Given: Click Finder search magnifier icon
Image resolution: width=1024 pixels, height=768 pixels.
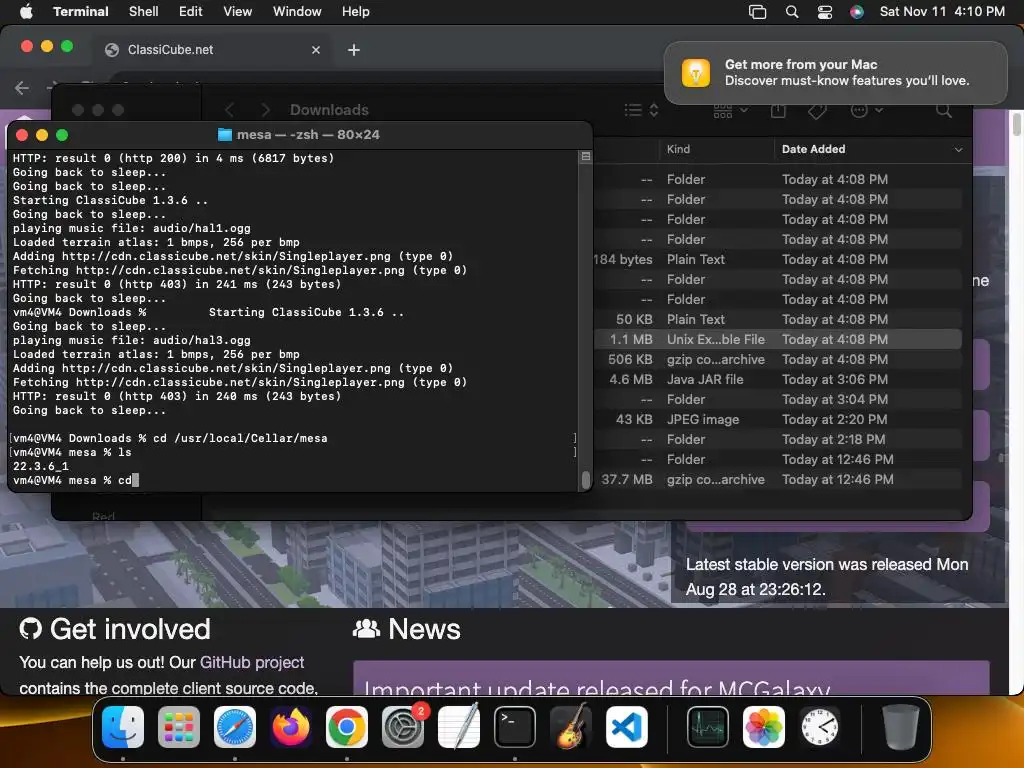Looking at the screenshot, I should click(x=944, y=110).
